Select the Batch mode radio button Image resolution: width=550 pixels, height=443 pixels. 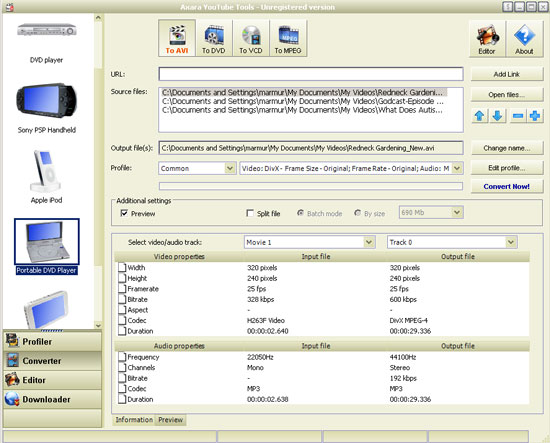click(x=300, y=213)
